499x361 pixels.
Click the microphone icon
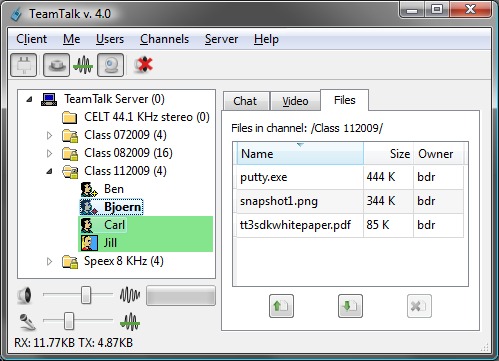tap(27, 322)
